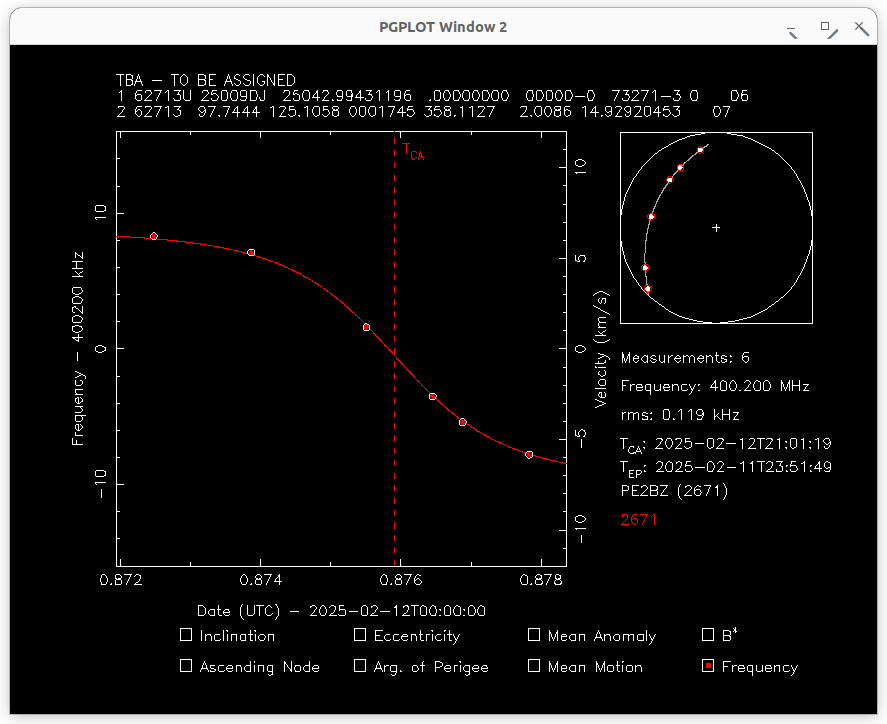Minimize the PGPLOT Window 2

[793, 28]
